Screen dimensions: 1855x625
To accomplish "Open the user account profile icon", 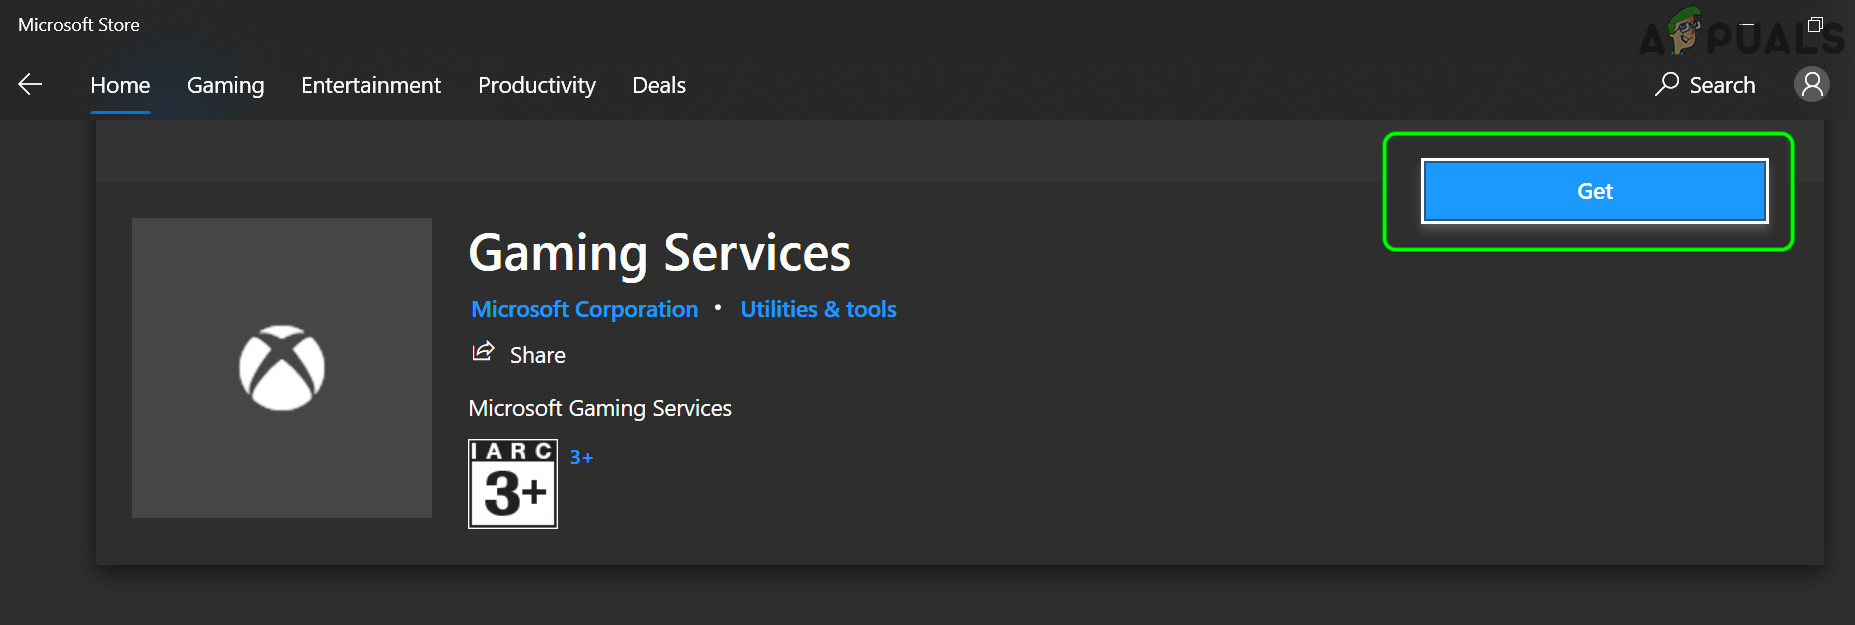I will (1811, 85).
